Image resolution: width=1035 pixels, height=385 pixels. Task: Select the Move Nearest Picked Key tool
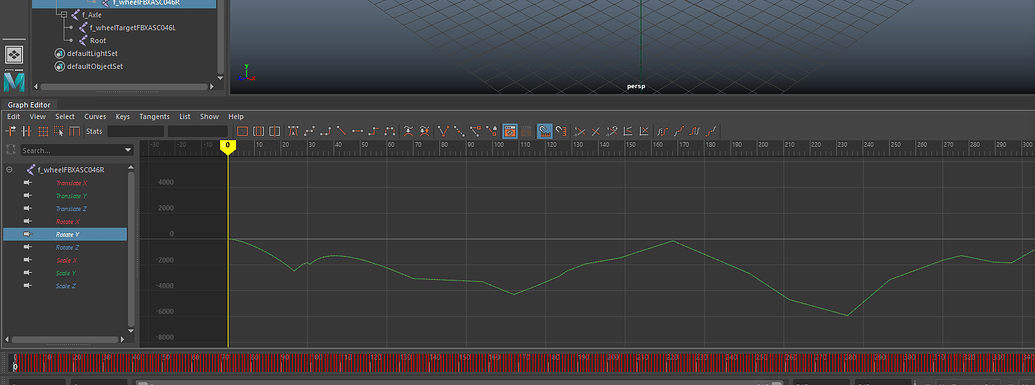(x=11, y=131)
